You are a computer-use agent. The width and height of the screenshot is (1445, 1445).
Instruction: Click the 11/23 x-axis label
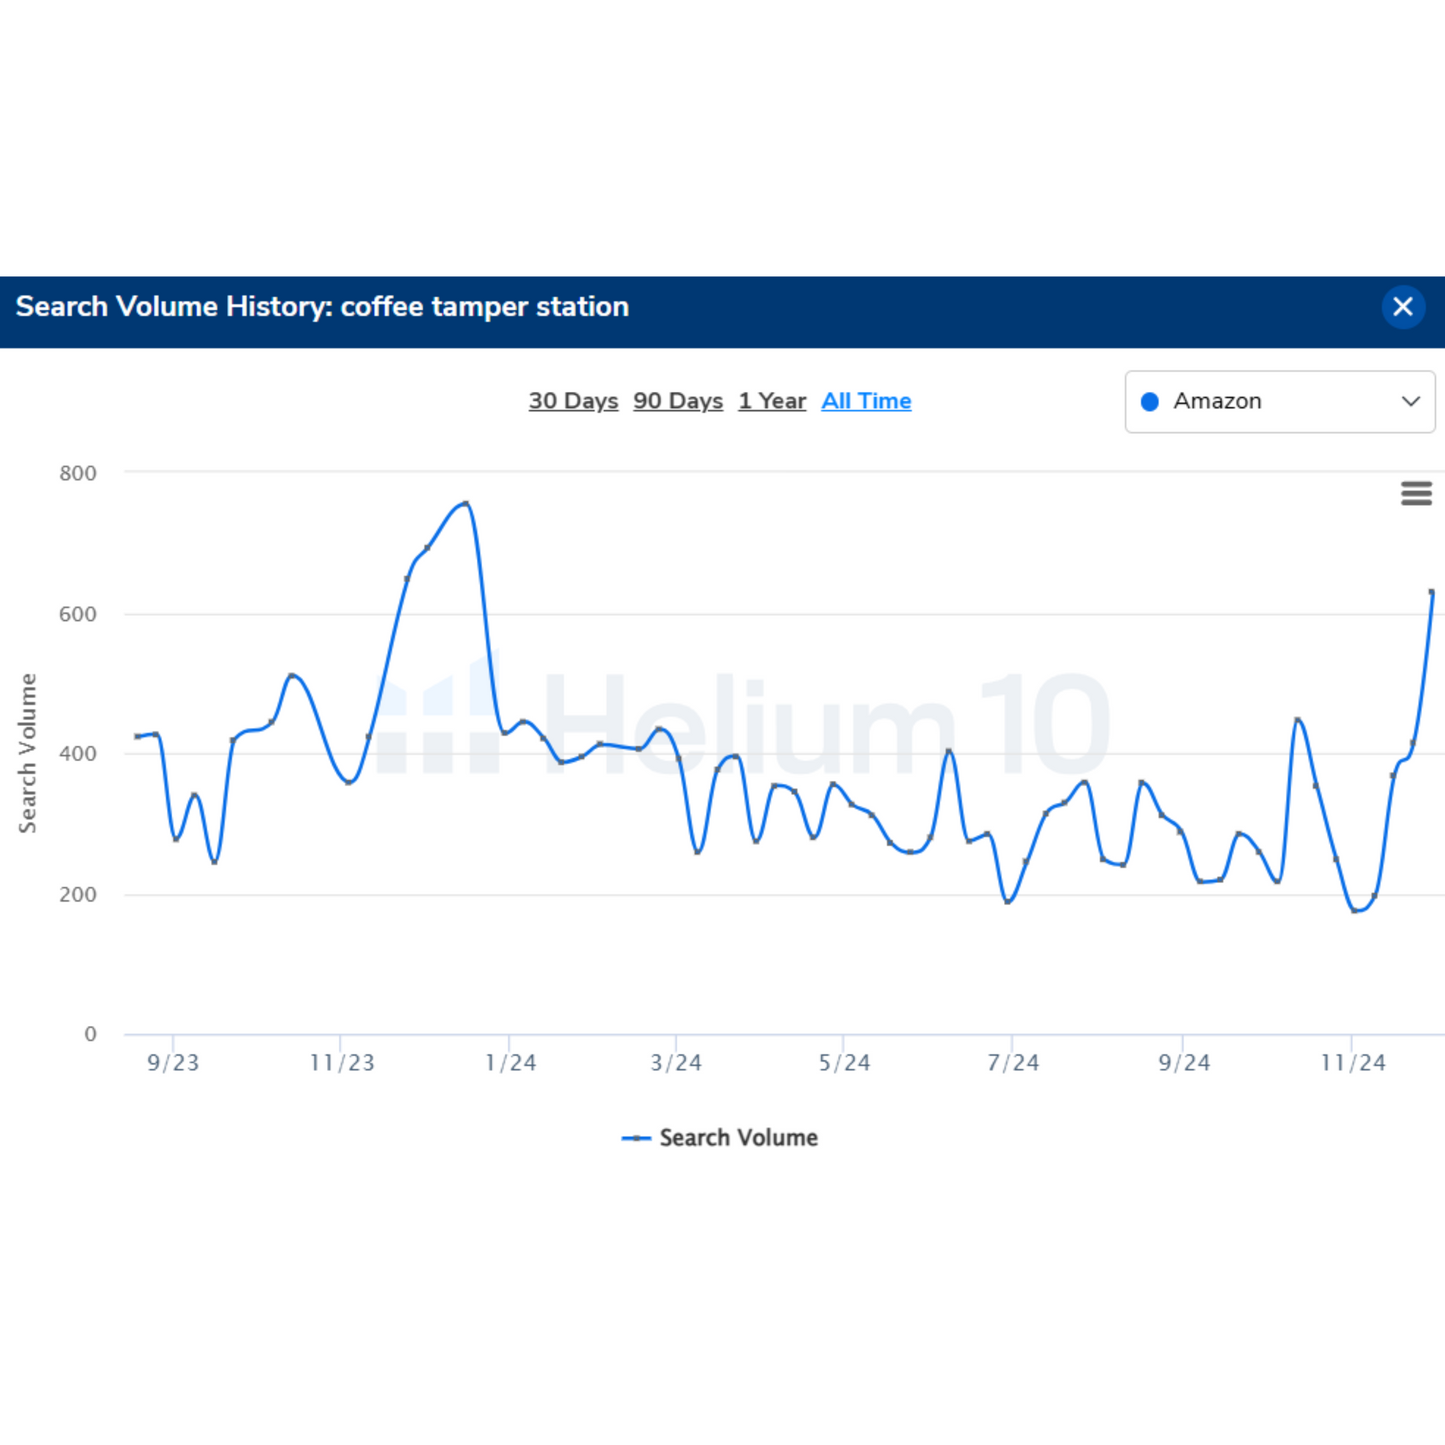pyautogui.click(x=342, y=1063)
